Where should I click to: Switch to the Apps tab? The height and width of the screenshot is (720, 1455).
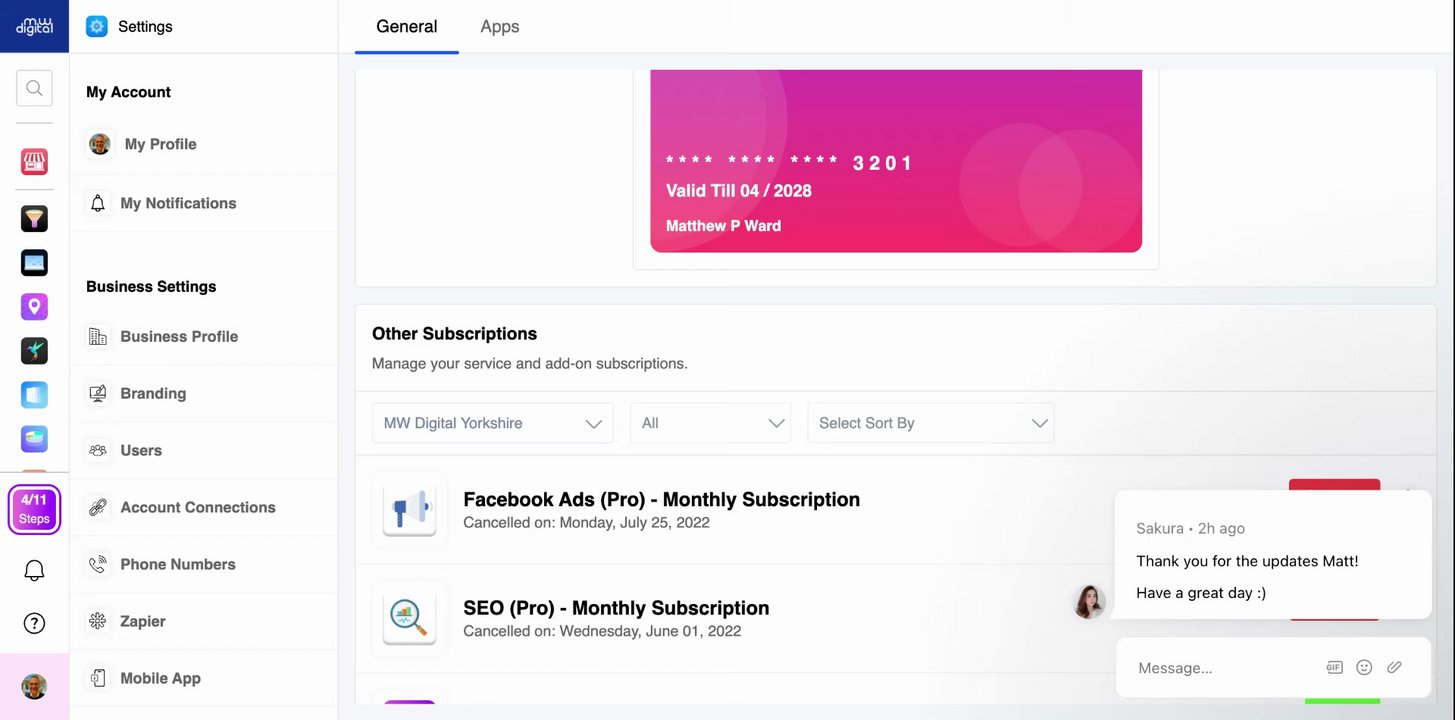[x=499, y=27]
